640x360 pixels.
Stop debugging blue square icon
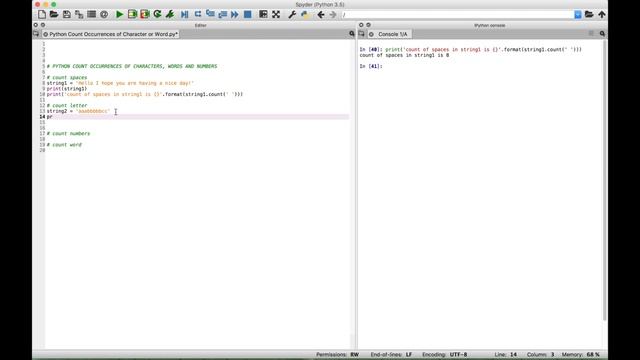point(247,14)
